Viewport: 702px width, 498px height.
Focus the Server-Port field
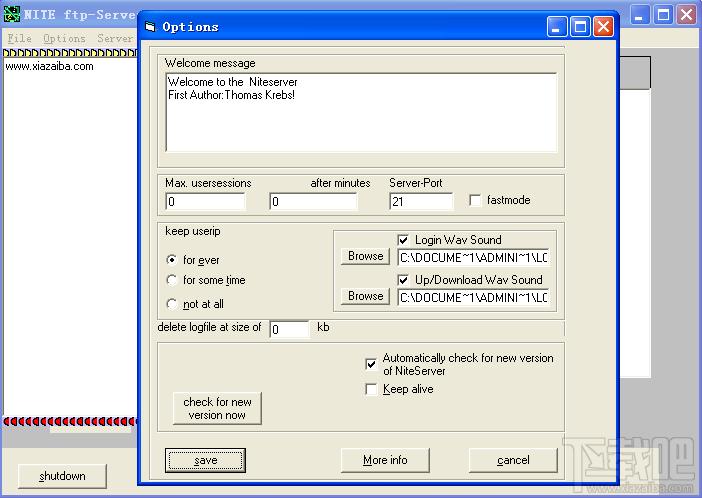[x=421, y=202]
